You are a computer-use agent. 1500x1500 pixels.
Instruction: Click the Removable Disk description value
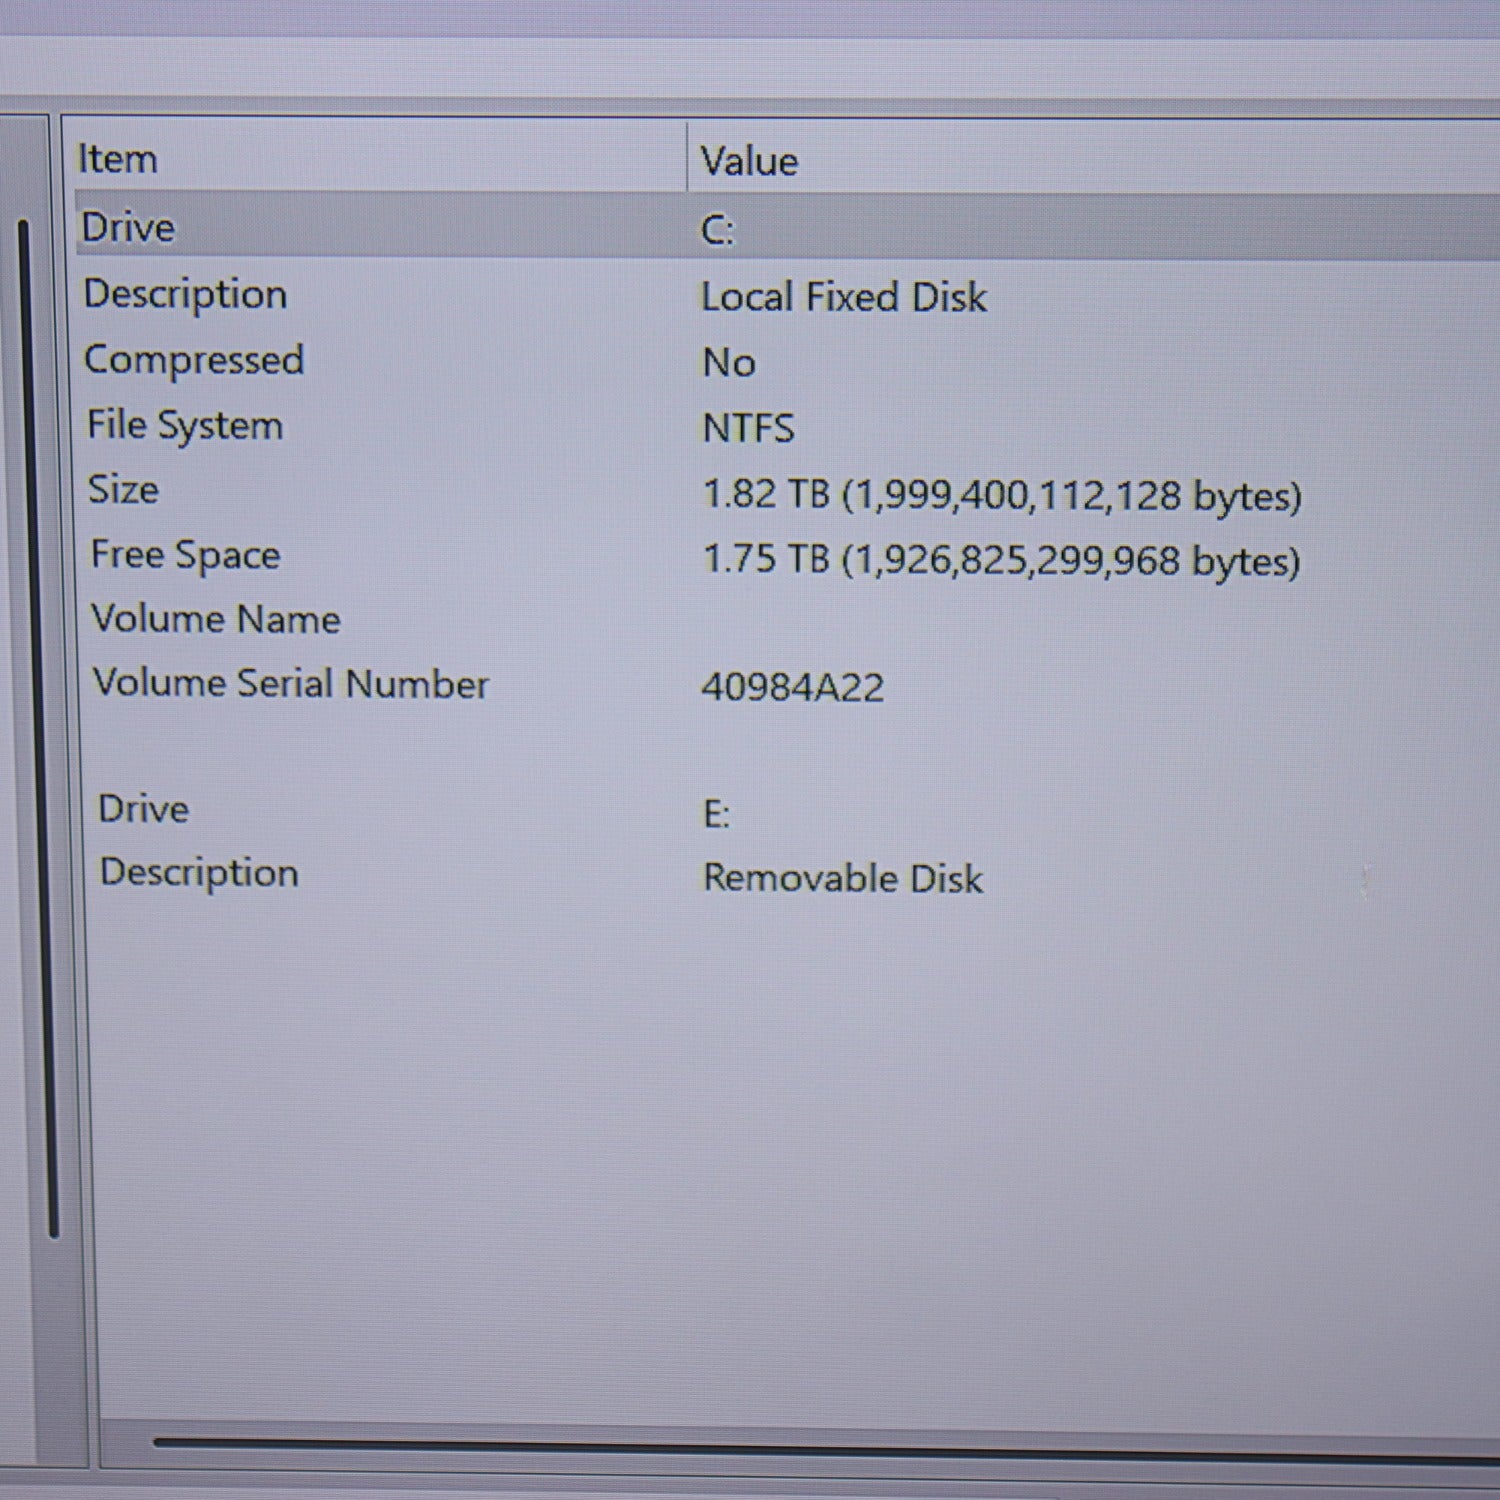pos(843,878)
